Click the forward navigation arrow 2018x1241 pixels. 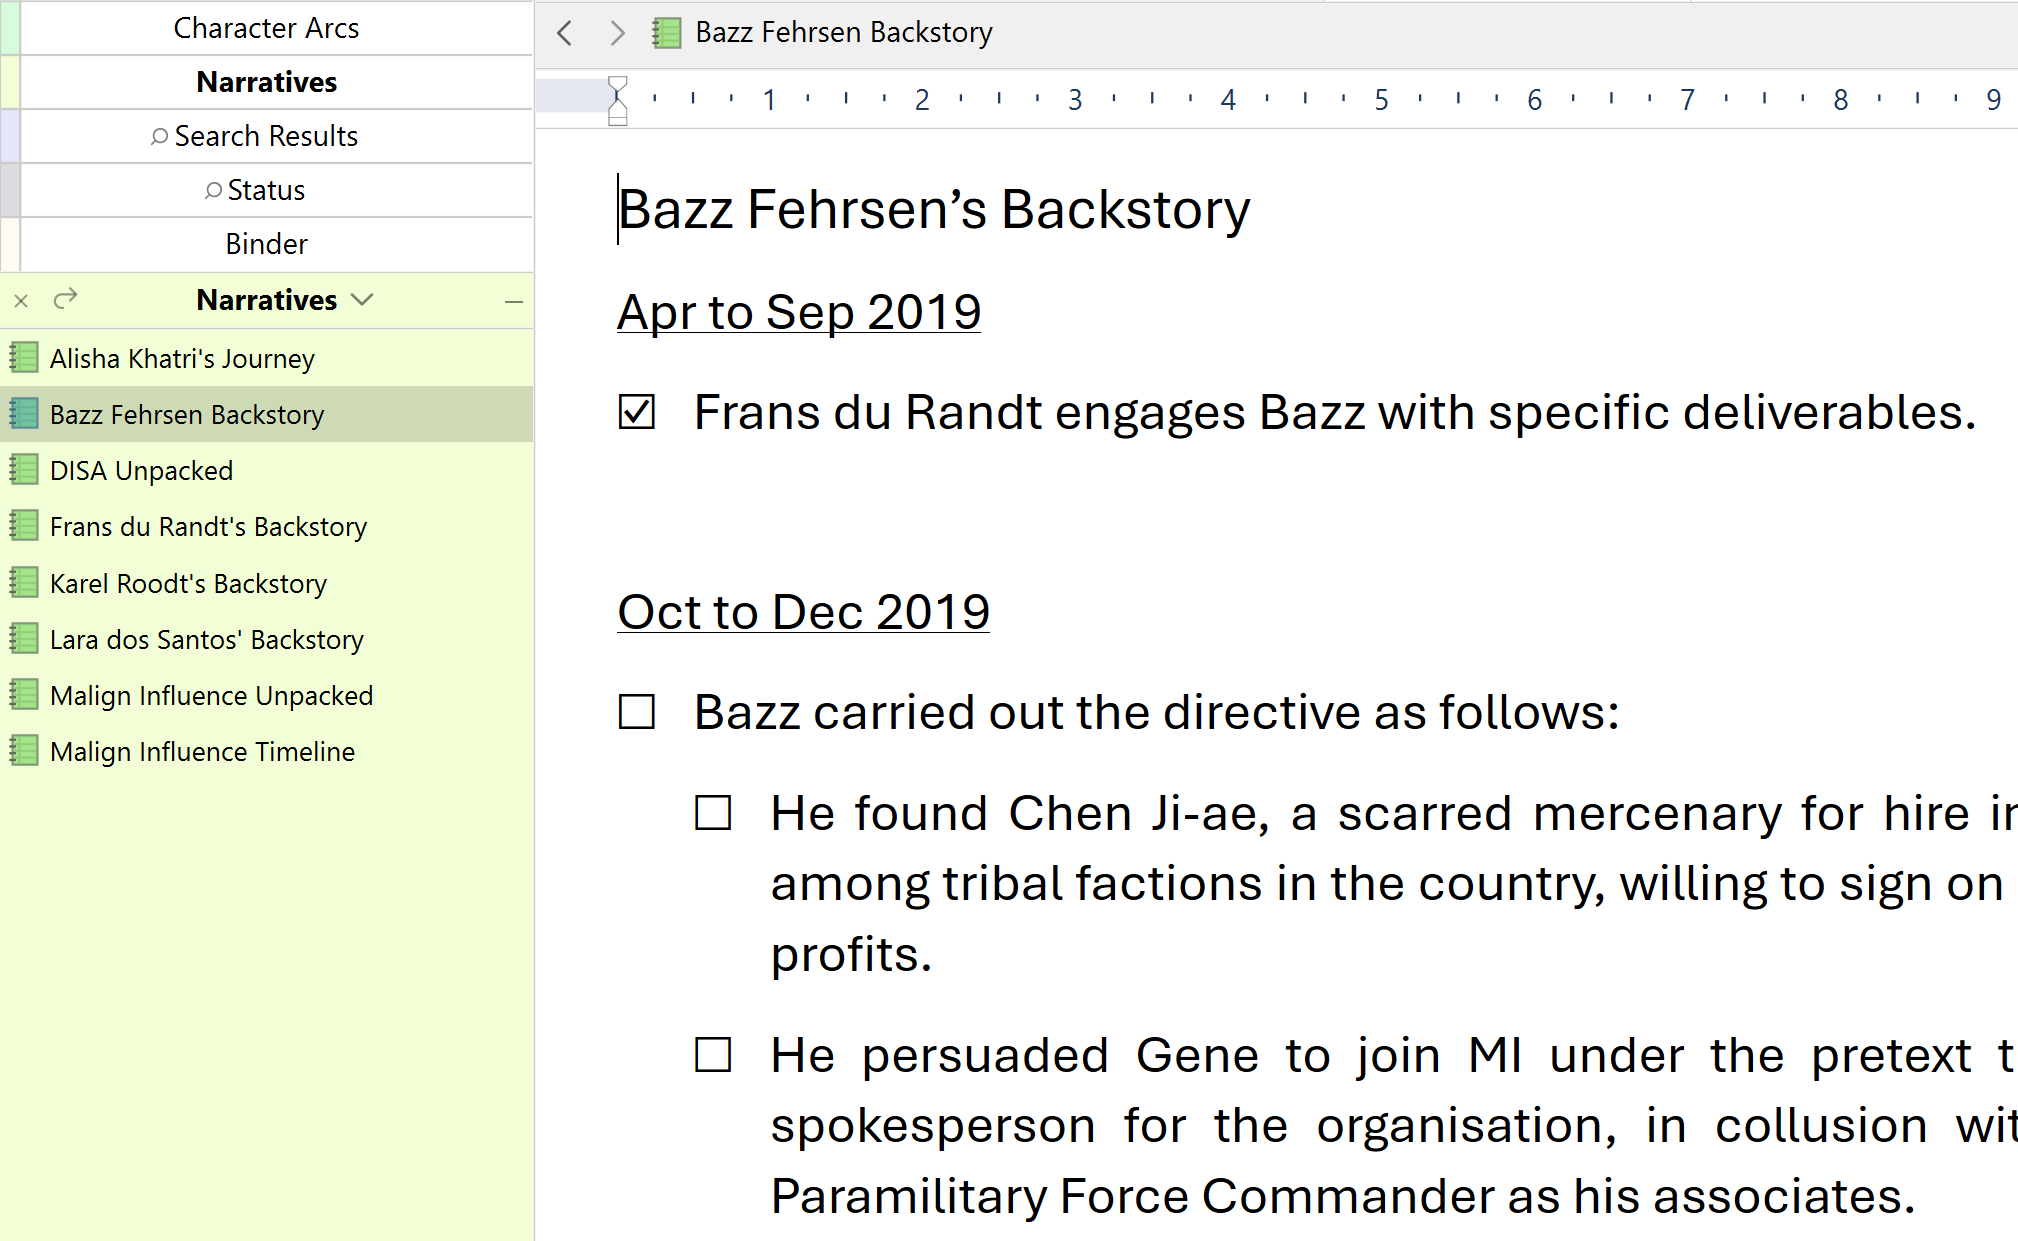(617, 33)
